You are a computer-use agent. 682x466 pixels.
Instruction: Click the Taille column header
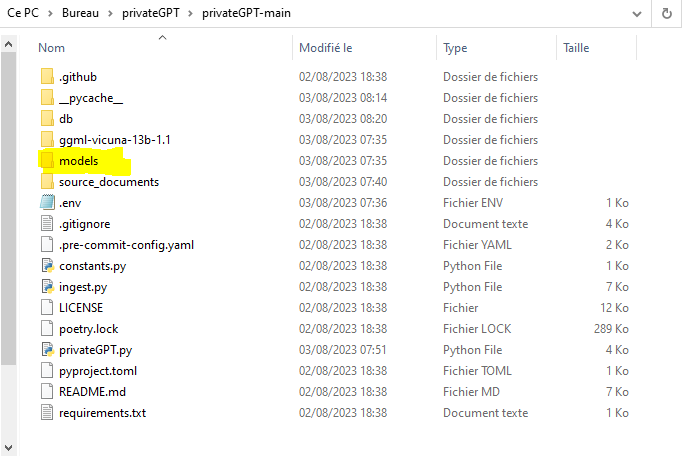pyautogui.click(x=576, y=48)
